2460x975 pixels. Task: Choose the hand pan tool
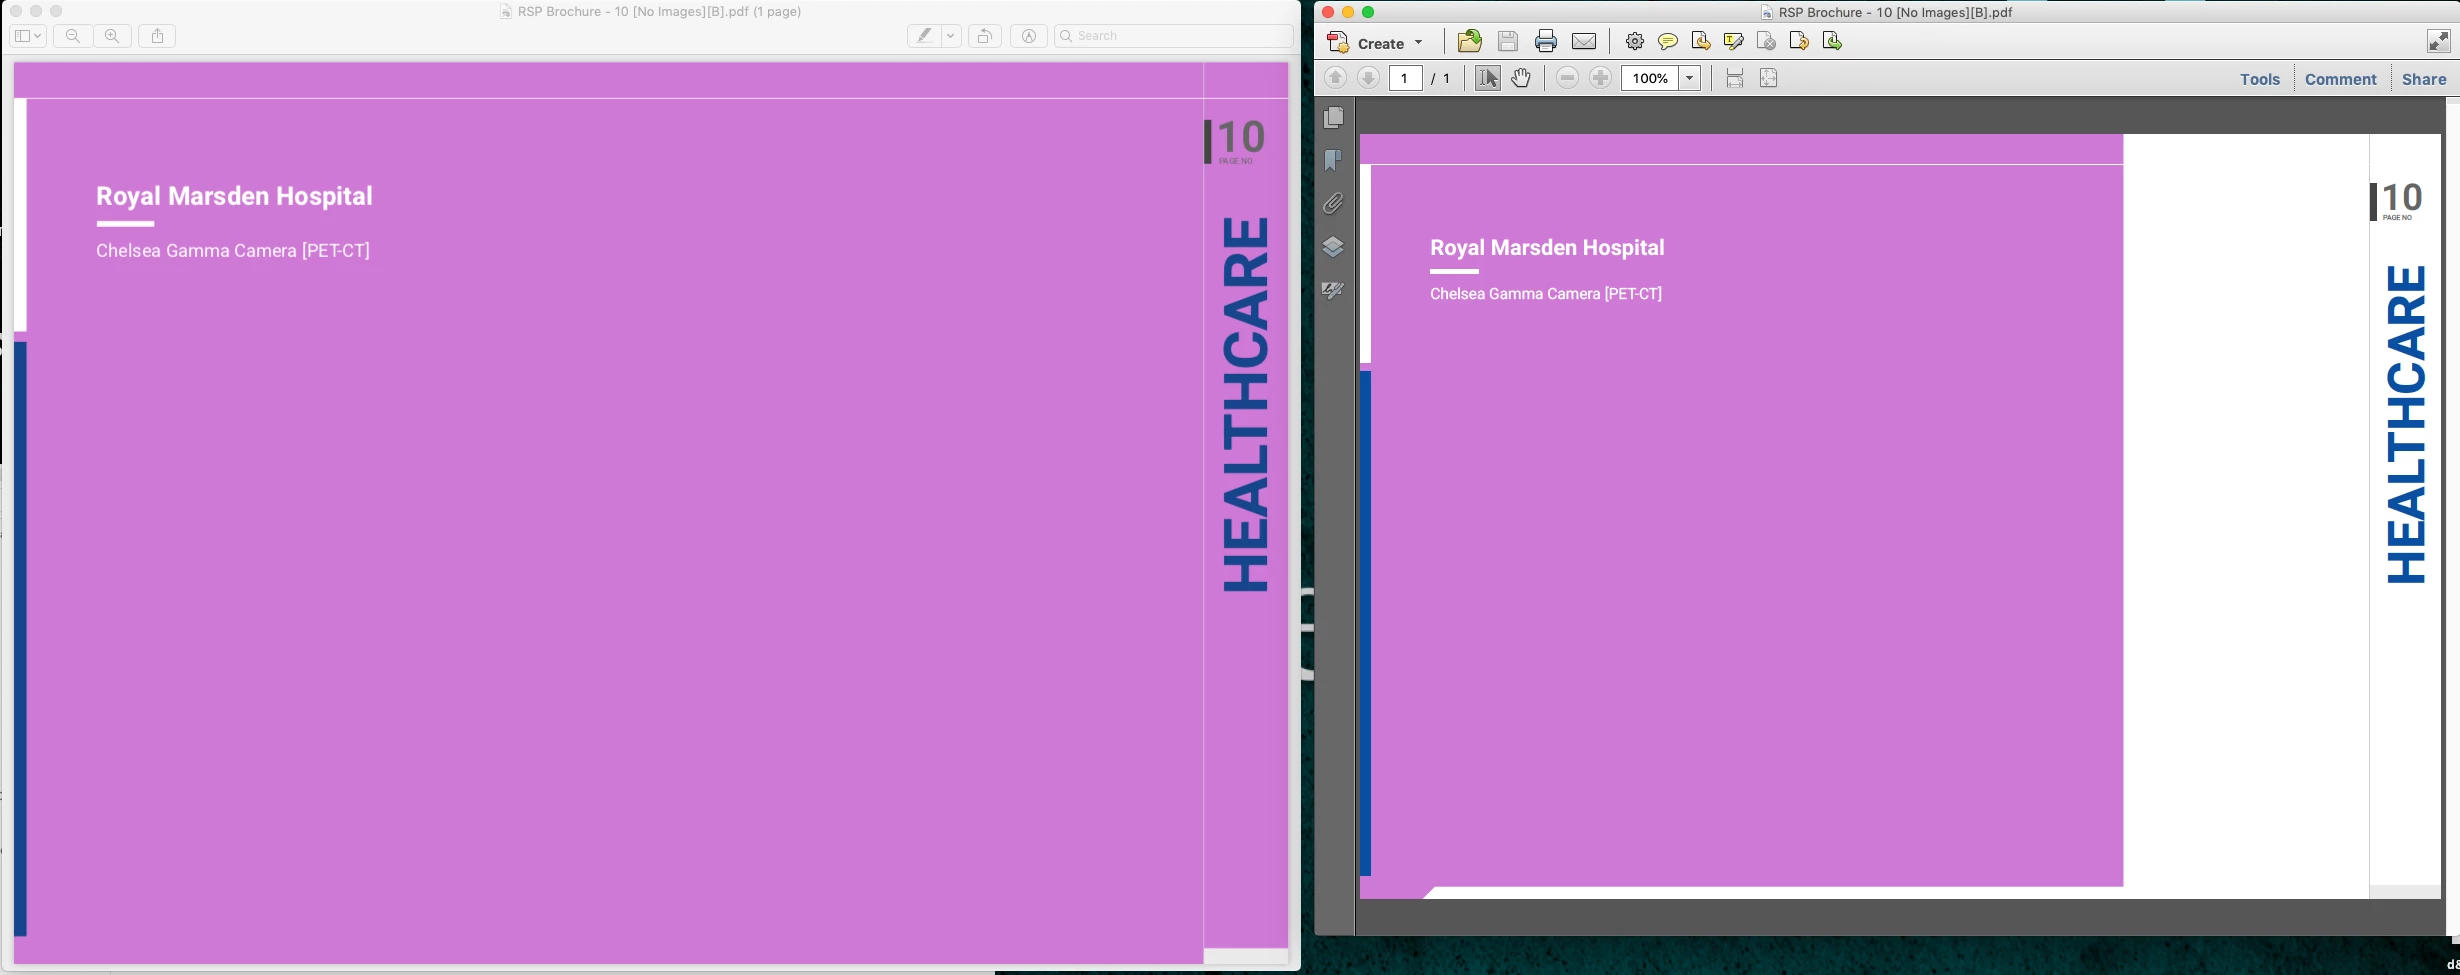coord(1521,78)
